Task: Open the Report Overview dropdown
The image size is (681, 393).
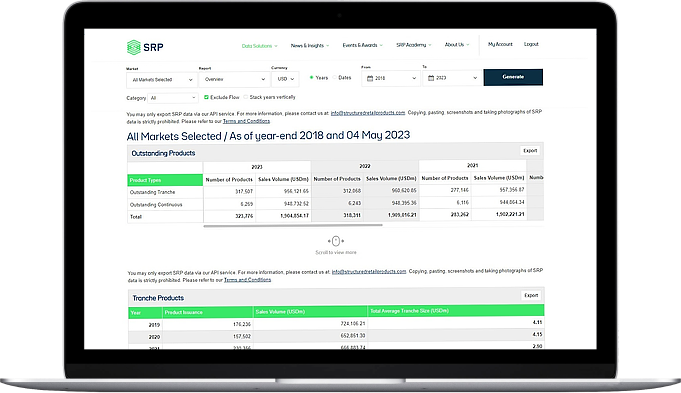Action: pyautogui.click(x=235, y=79)
